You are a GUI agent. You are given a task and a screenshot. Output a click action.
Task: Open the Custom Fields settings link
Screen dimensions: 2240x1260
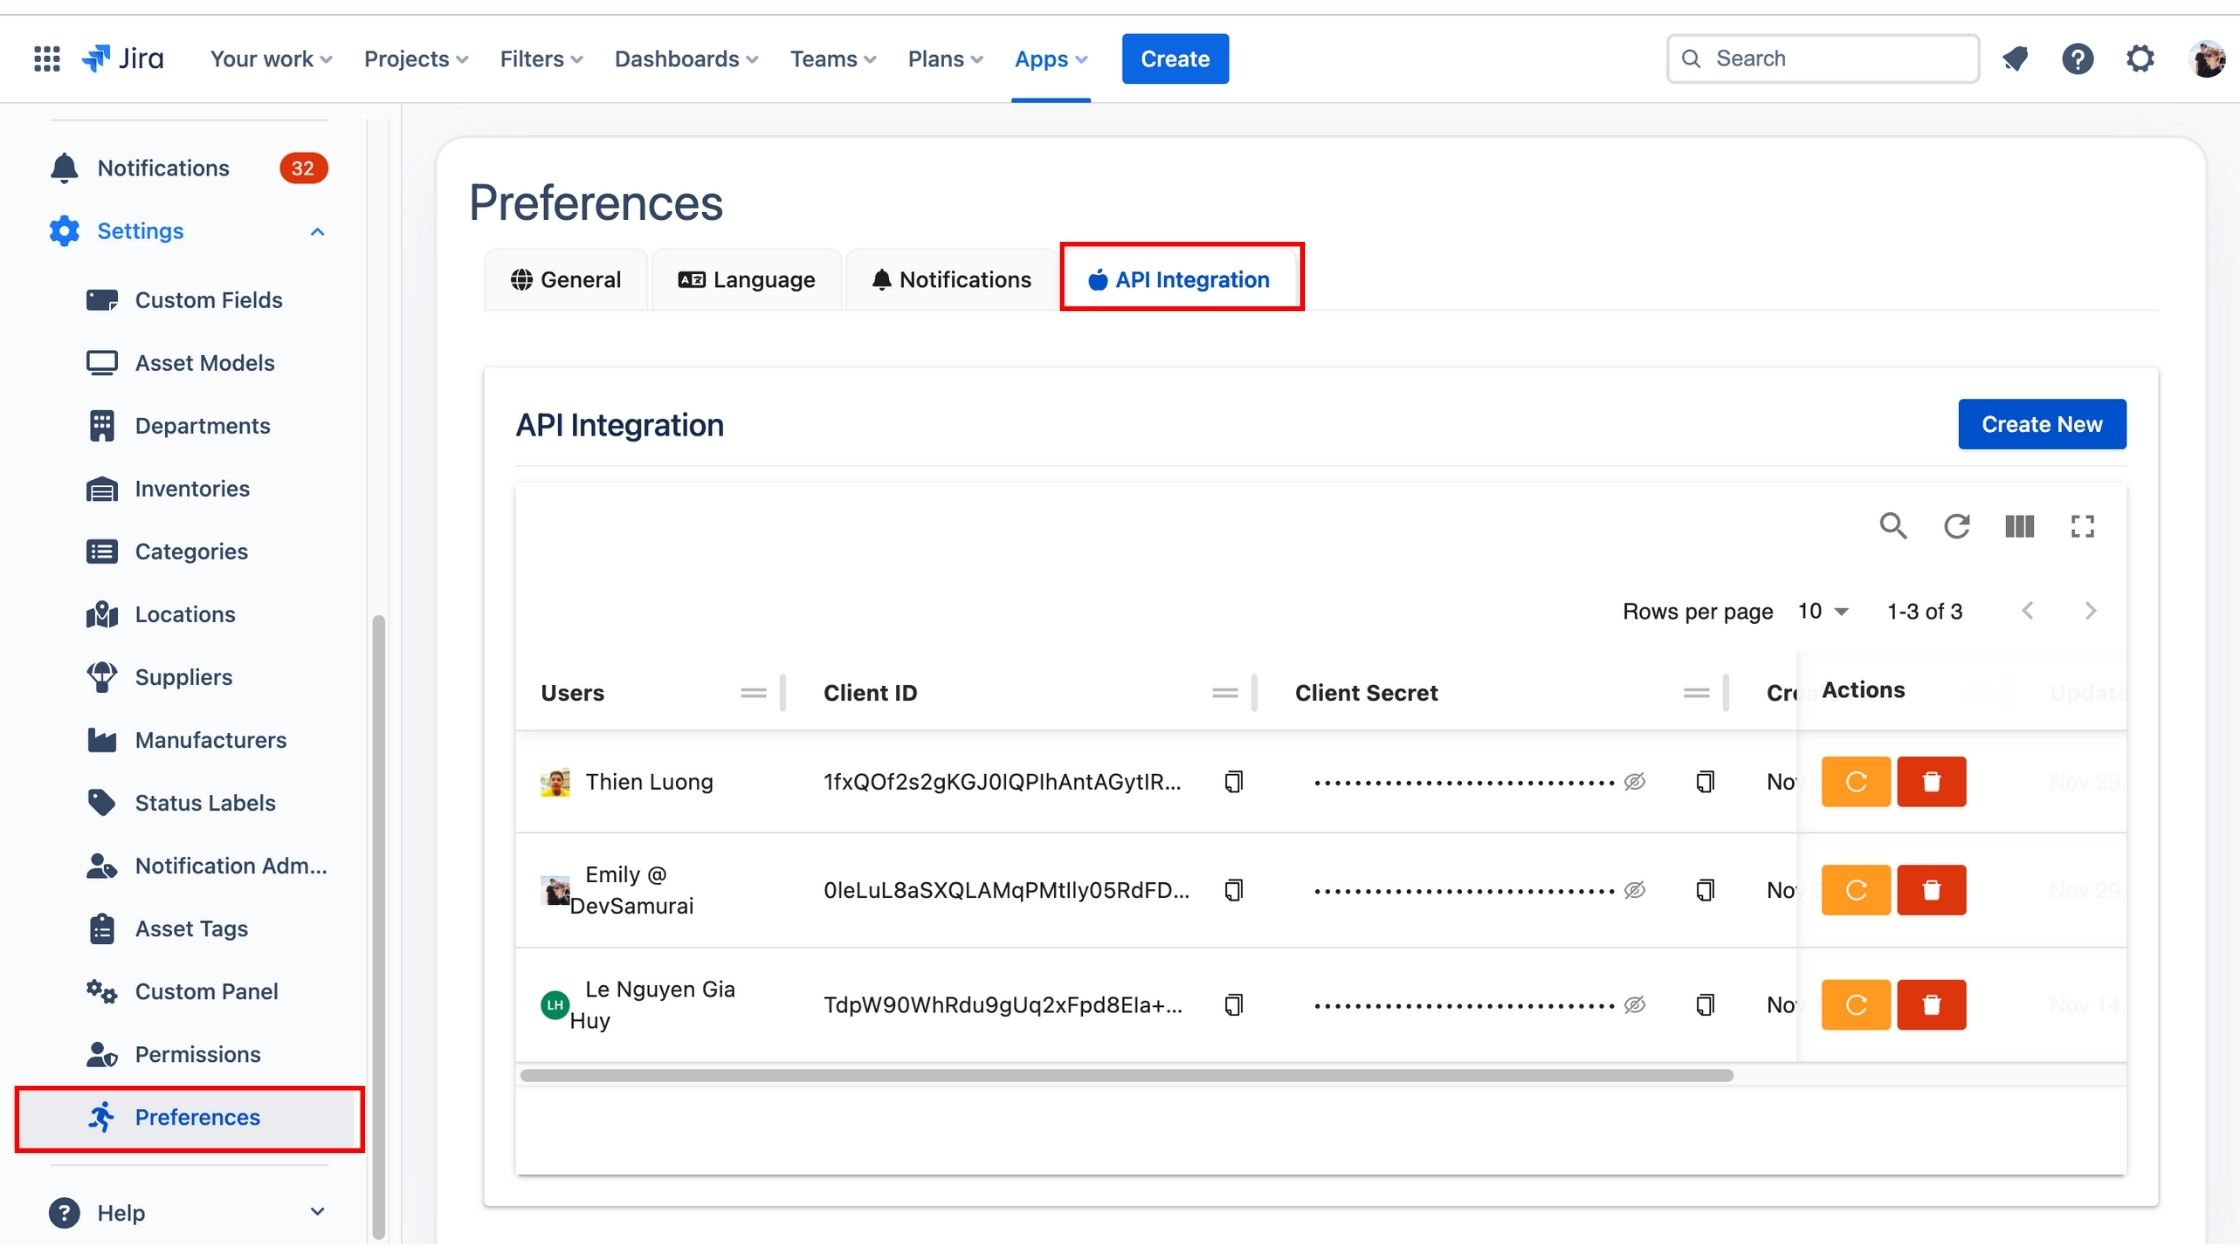click(x=208, y=300)
